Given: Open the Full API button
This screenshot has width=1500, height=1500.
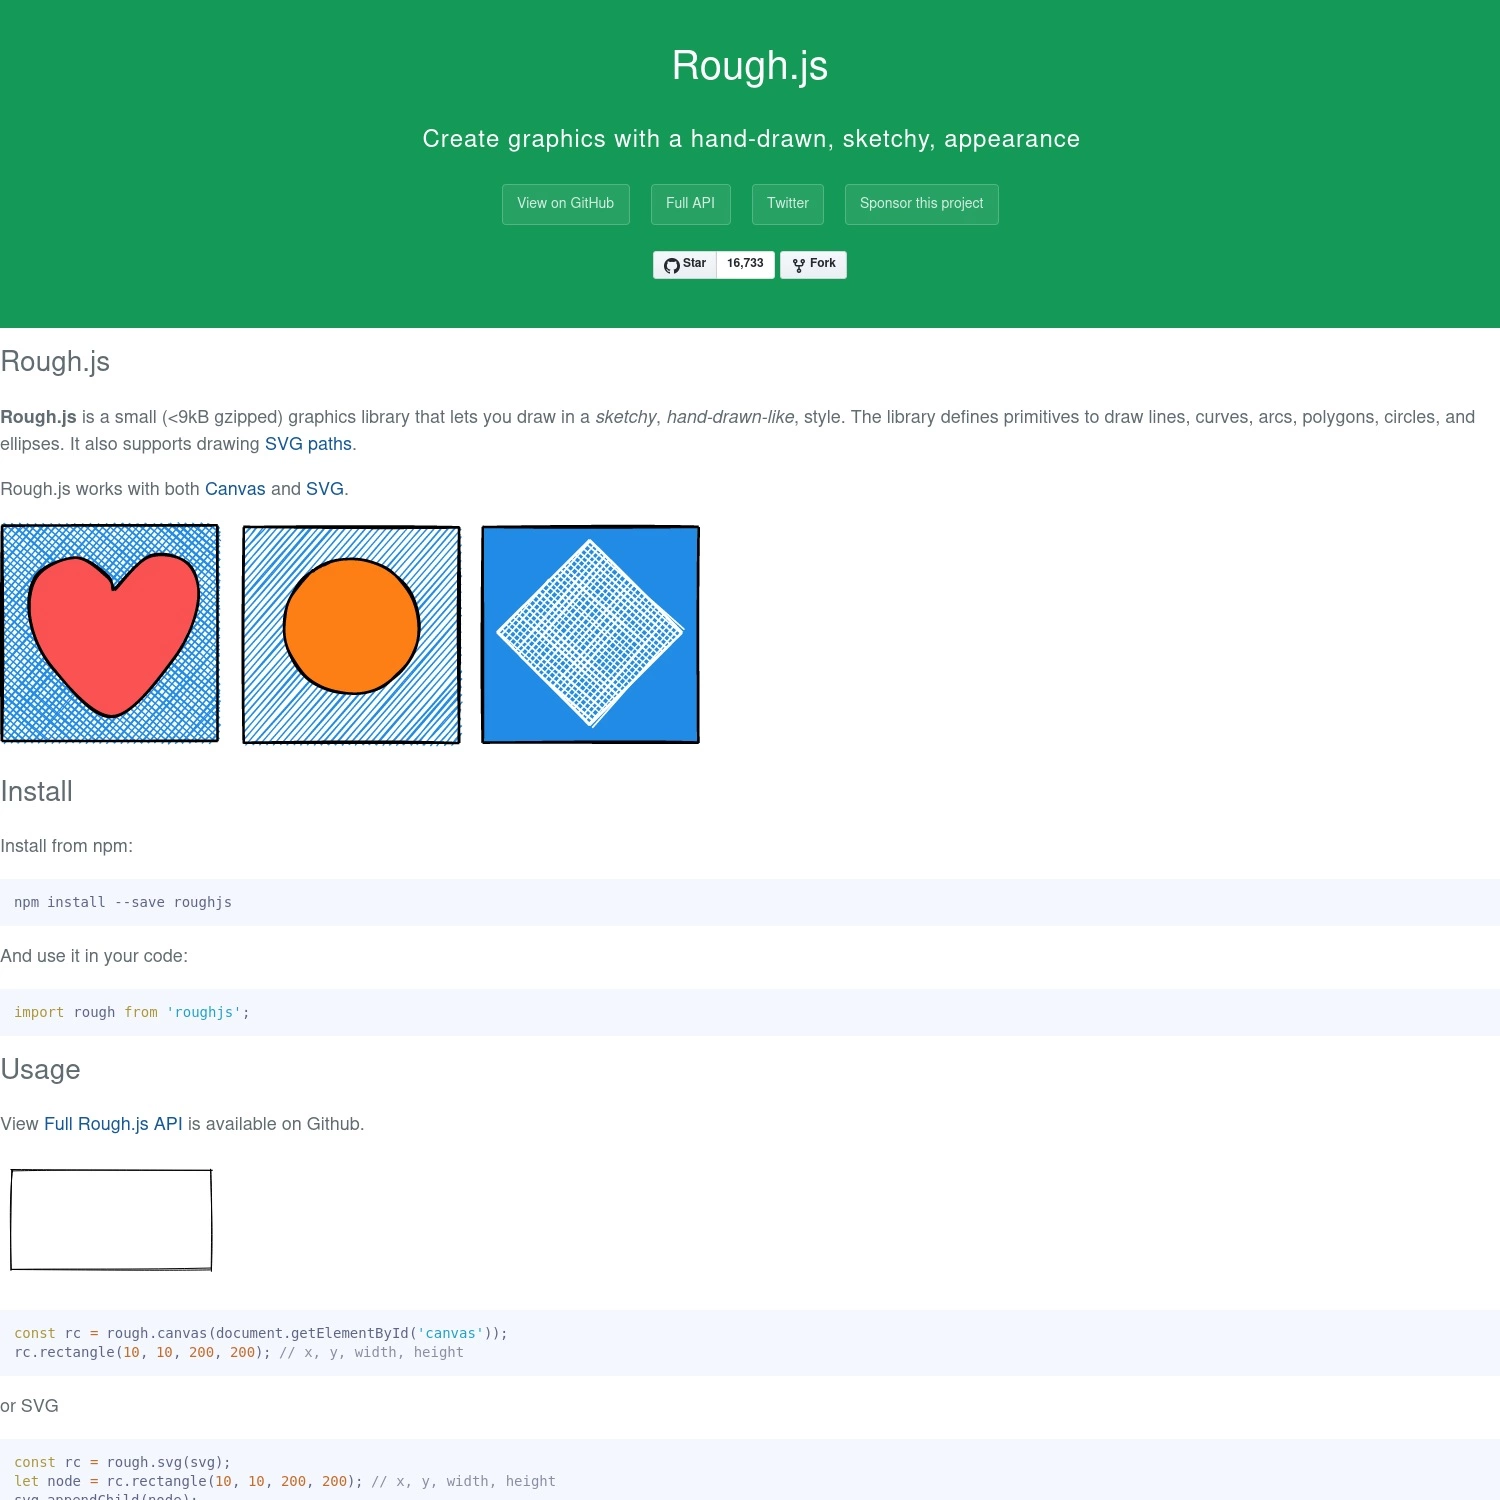Looking at the screenshot, I should [x=691, y=204].
